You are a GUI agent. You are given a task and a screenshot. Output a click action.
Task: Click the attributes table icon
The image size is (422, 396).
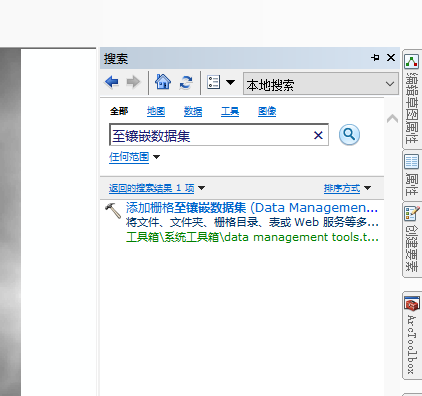pyautogui.click(x=412, y=162)
